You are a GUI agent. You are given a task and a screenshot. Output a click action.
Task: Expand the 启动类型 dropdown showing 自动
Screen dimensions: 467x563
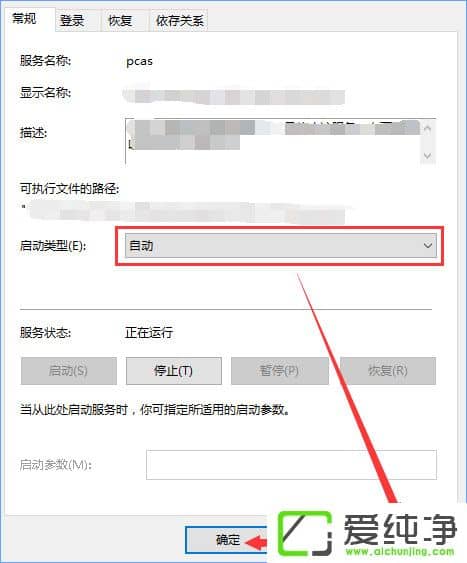[281, 246]
